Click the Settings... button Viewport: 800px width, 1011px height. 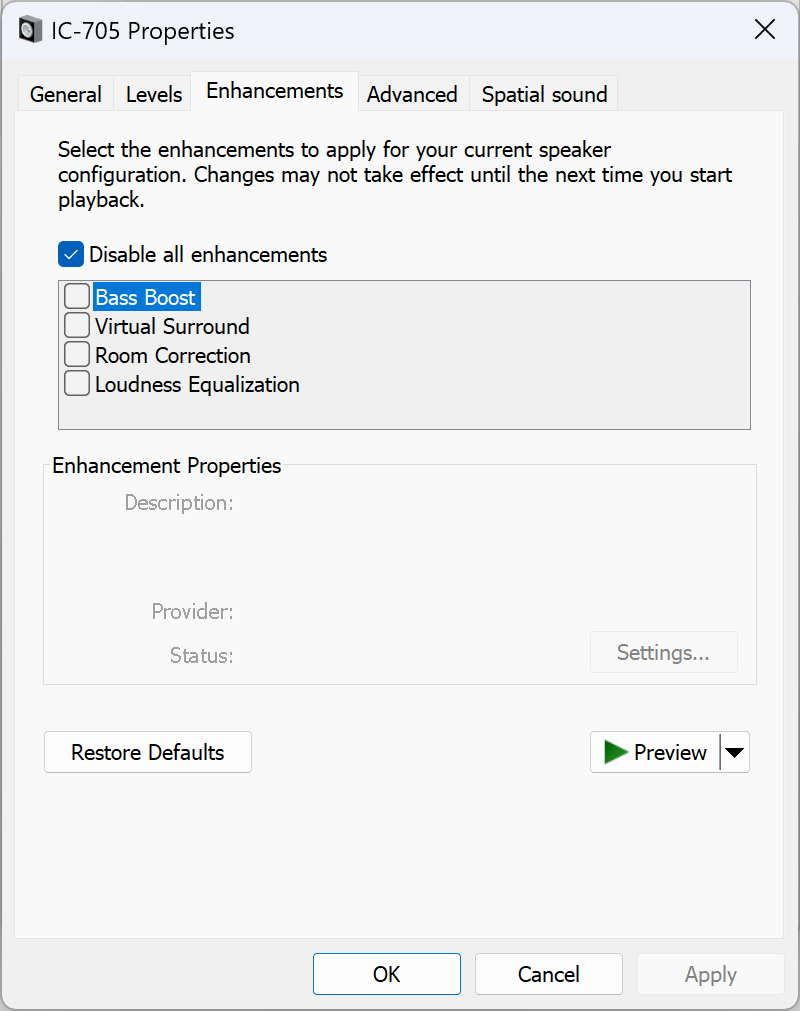click(663, 652)
